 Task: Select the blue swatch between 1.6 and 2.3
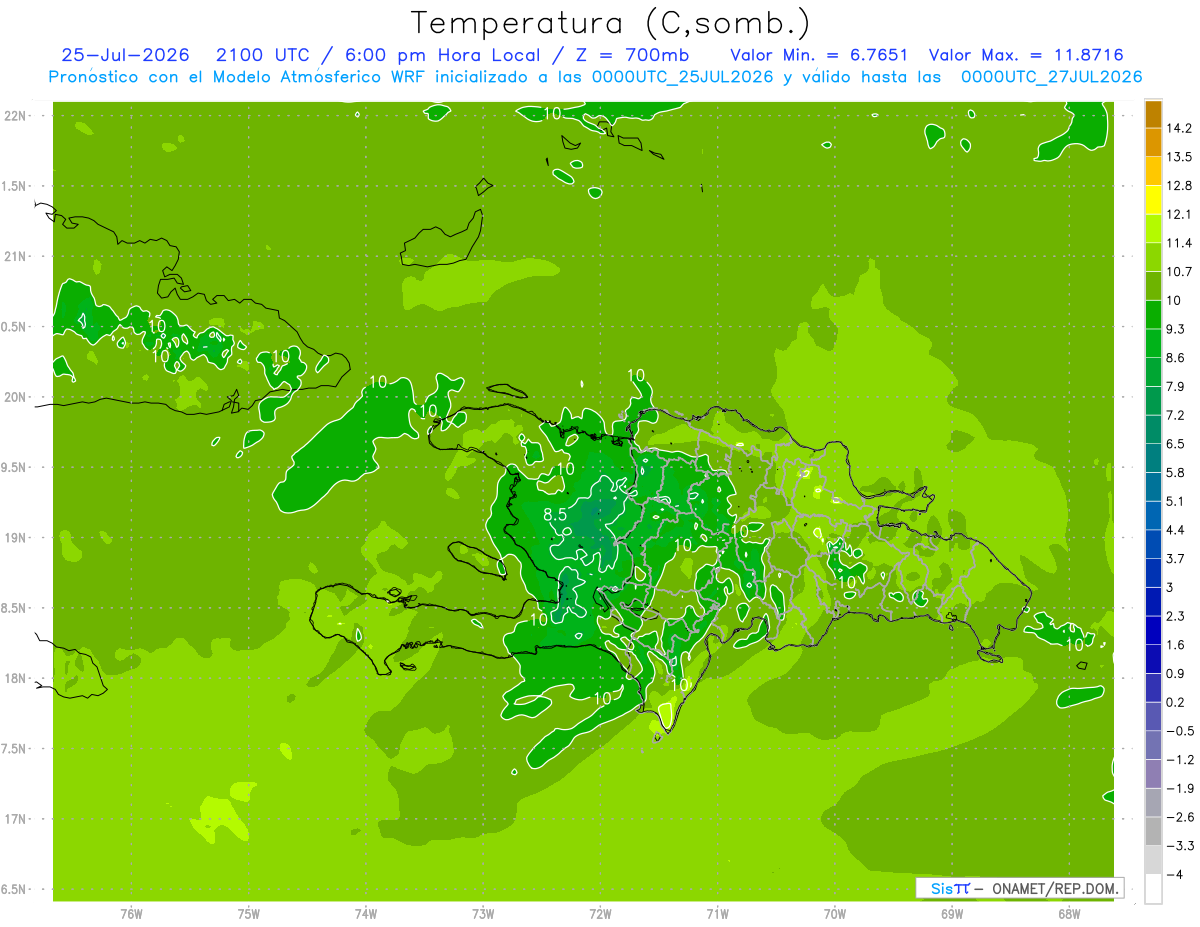pyautogui.click(x=1153, y=630)
